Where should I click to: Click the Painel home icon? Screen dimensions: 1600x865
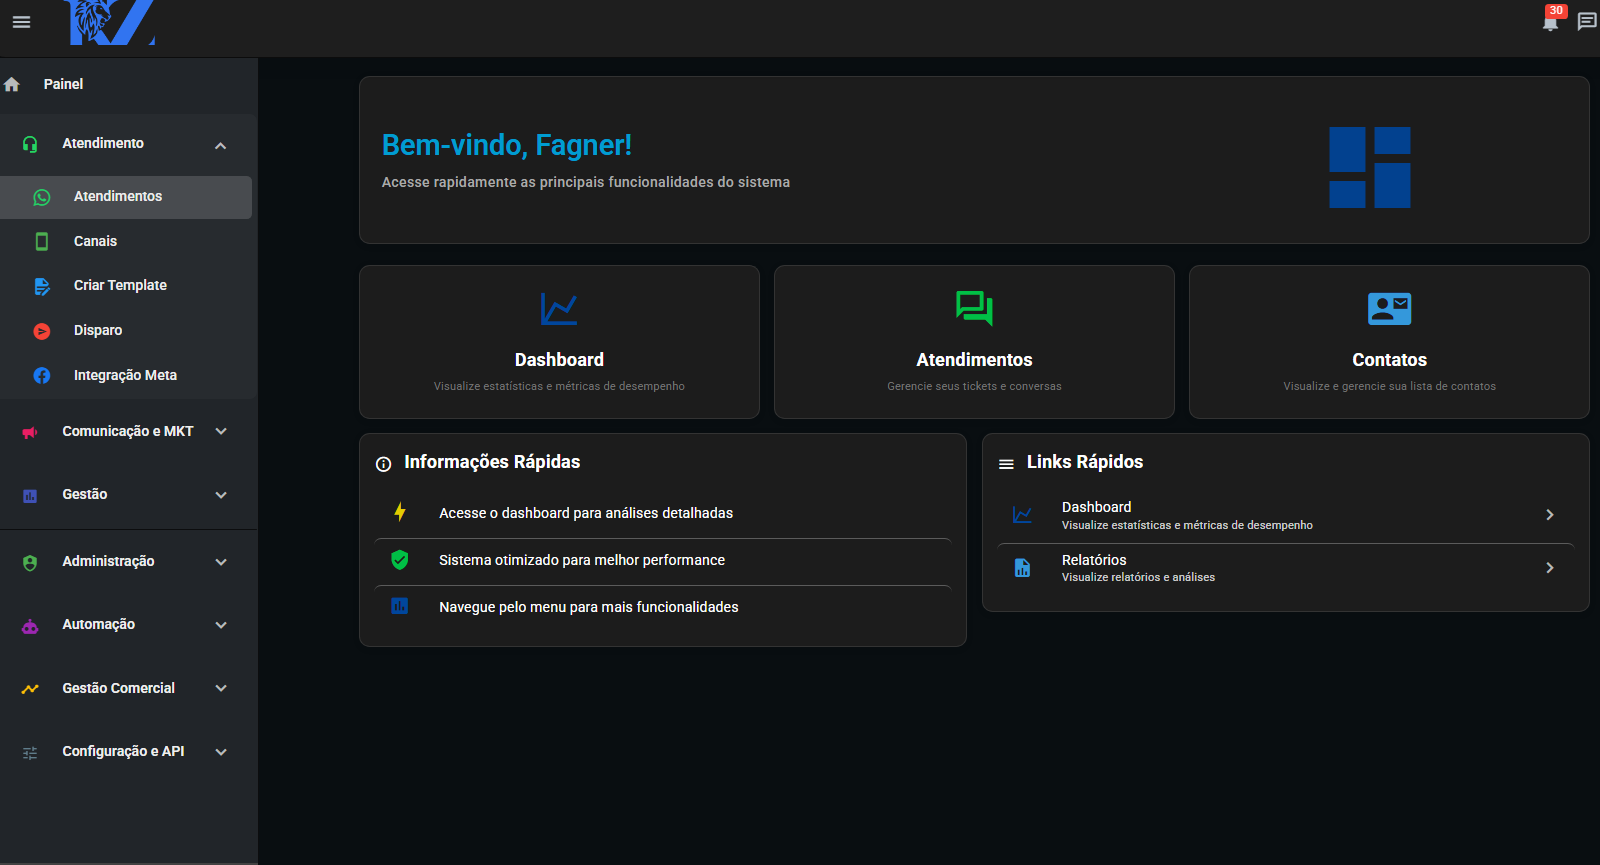point(12,85)
